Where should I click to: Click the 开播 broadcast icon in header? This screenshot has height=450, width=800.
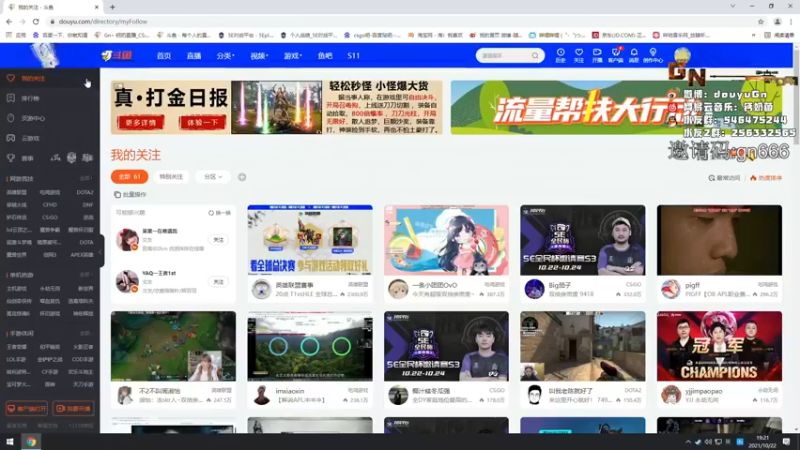tap(597, 53)
